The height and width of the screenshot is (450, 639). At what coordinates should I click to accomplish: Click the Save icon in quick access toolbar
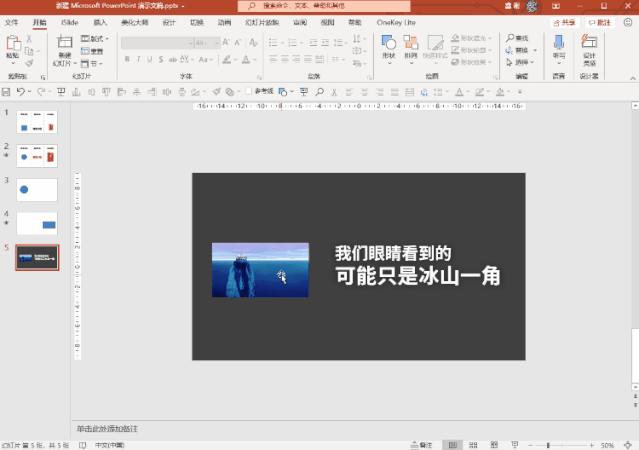pos(8,91)
